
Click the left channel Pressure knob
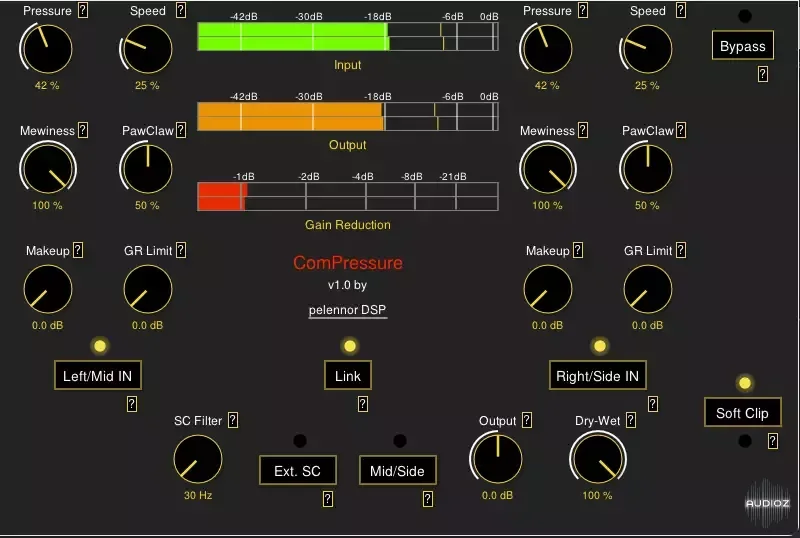pyautogui.click(x=47, y=49)
